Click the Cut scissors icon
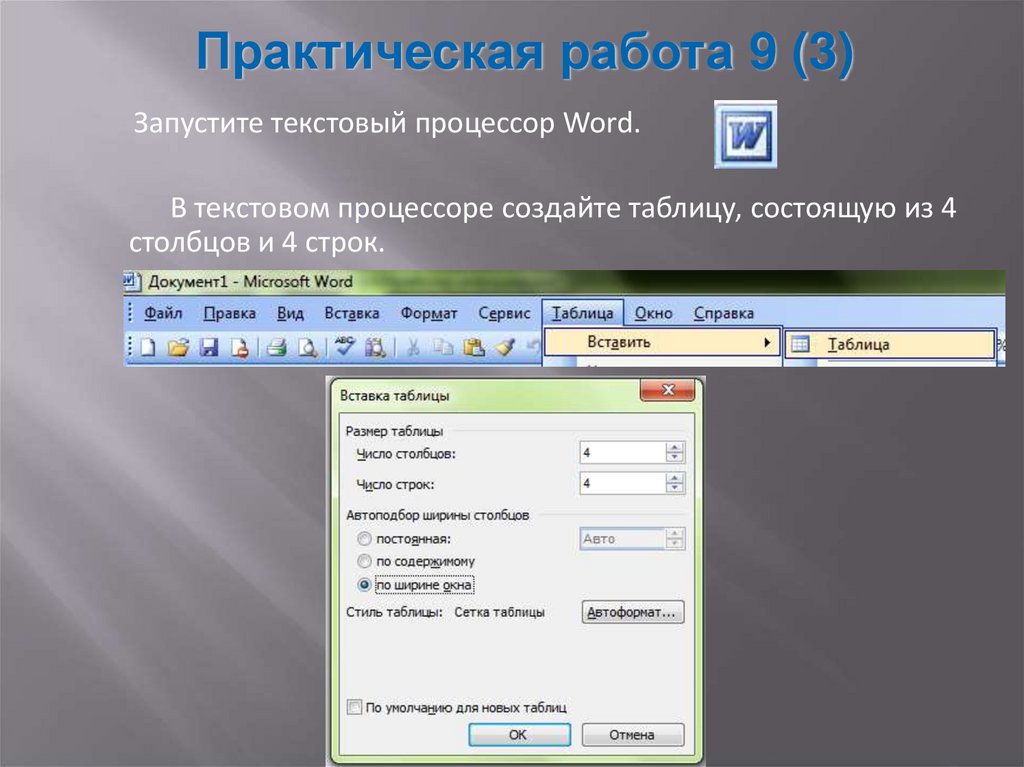The height and width of the screenshot is (767, 1024). (413, 347)
